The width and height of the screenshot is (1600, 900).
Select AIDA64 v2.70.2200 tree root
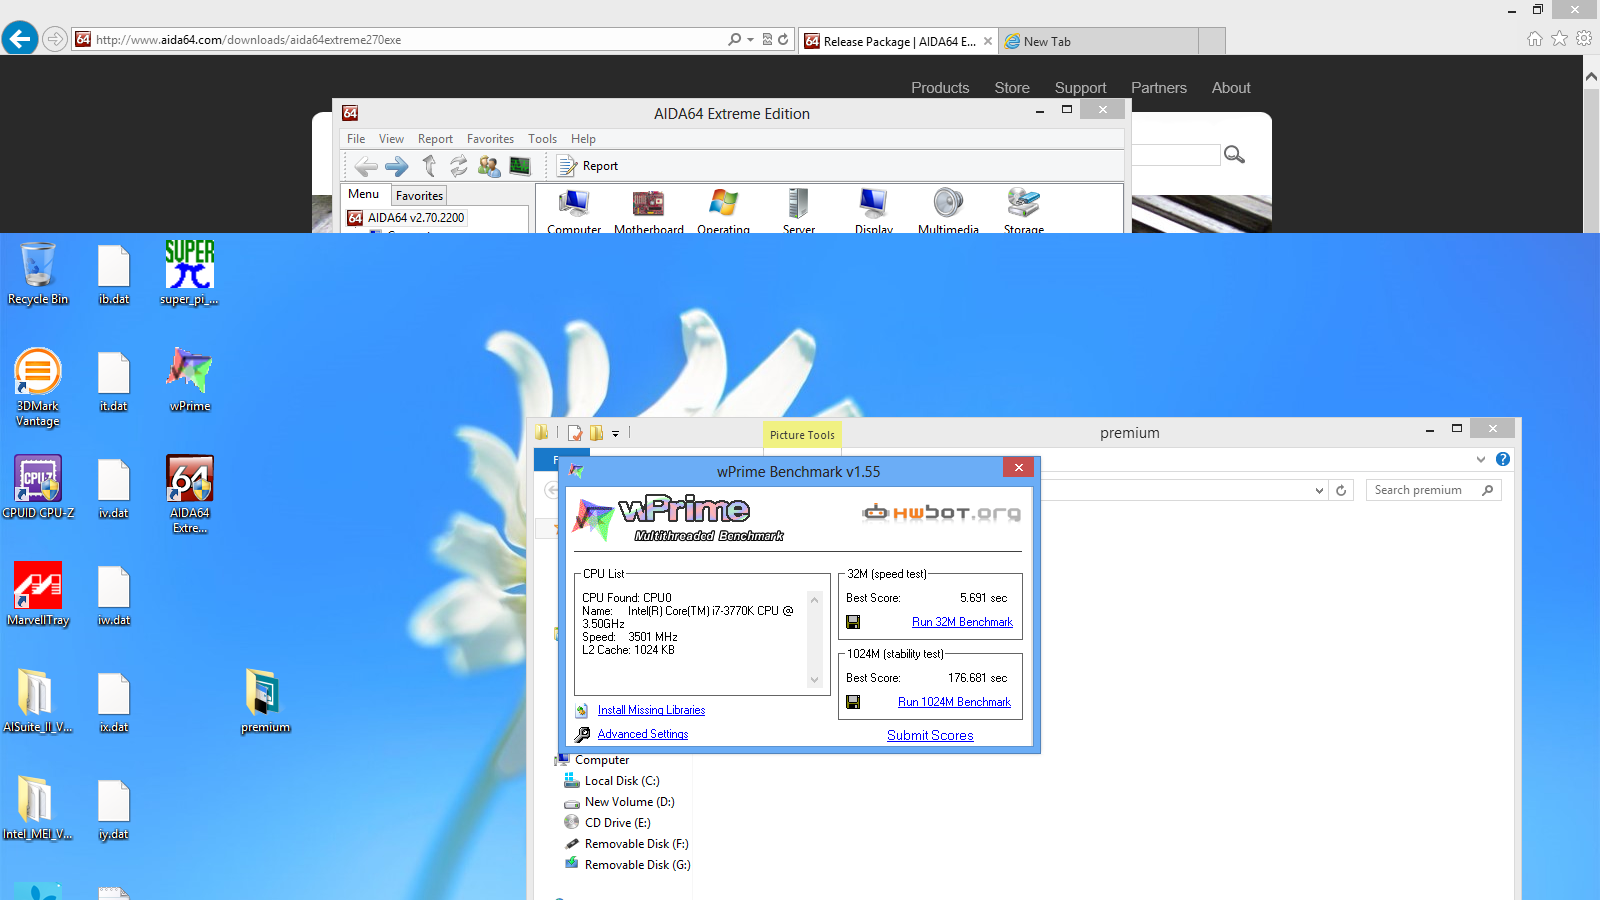coord(406,217)
